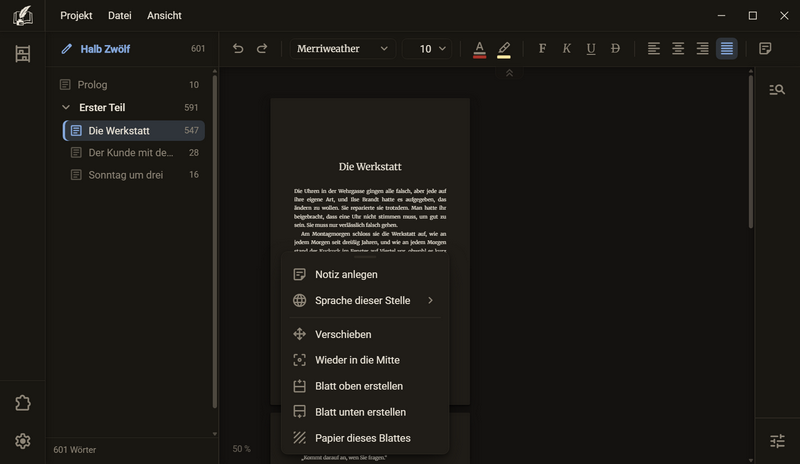The width and height of the screenshot is (800, 464).
Task: Collapse the Erster Teil folder
Action: point(66,108)
